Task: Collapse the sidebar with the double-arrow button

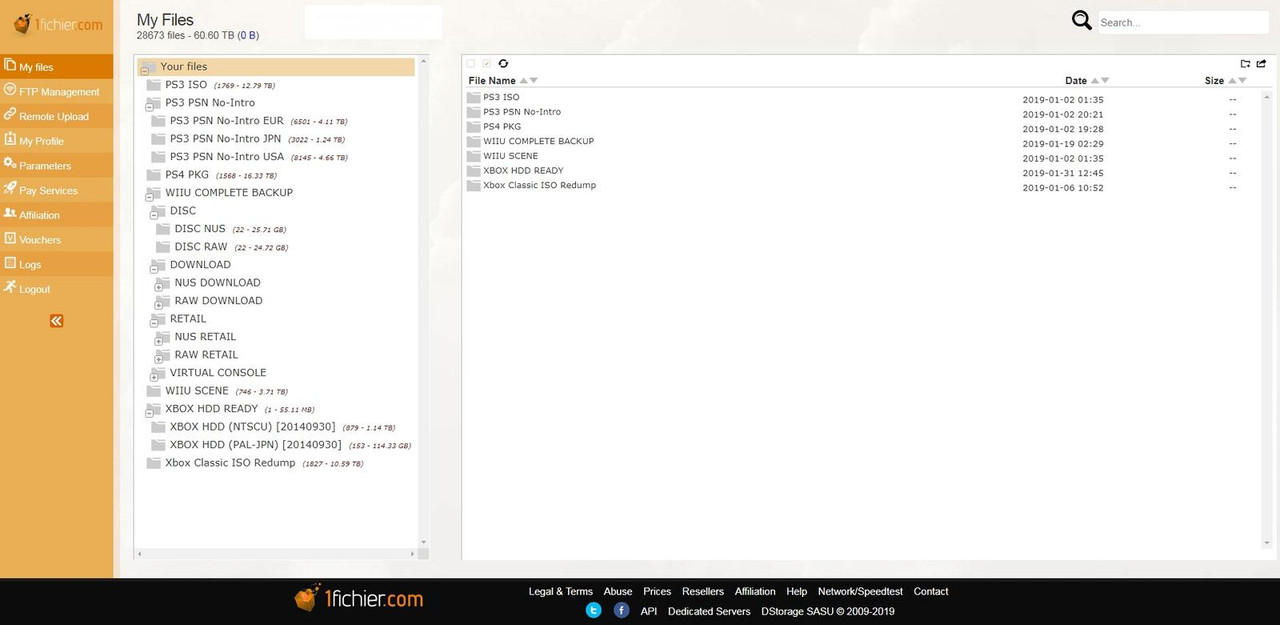Action: 56,321
